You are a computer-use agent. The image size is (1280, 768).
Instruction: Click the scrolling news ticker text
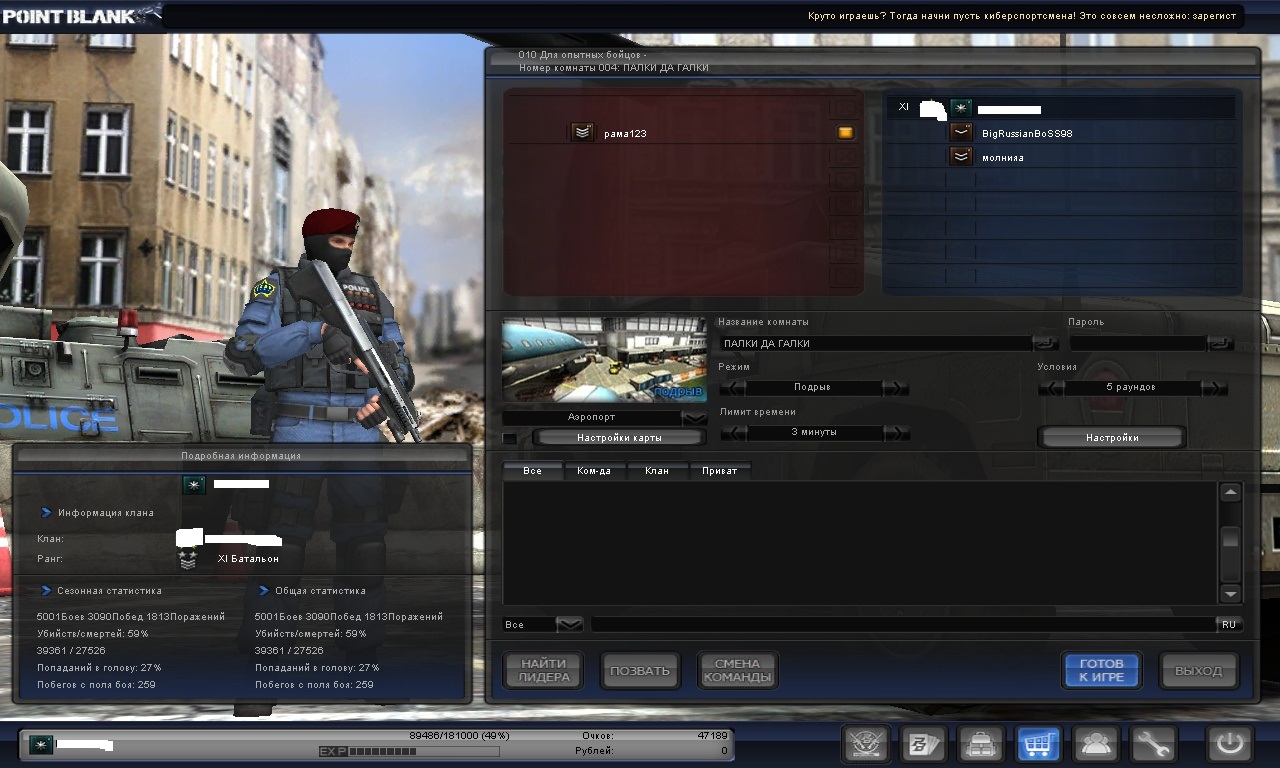point(1022,16)
